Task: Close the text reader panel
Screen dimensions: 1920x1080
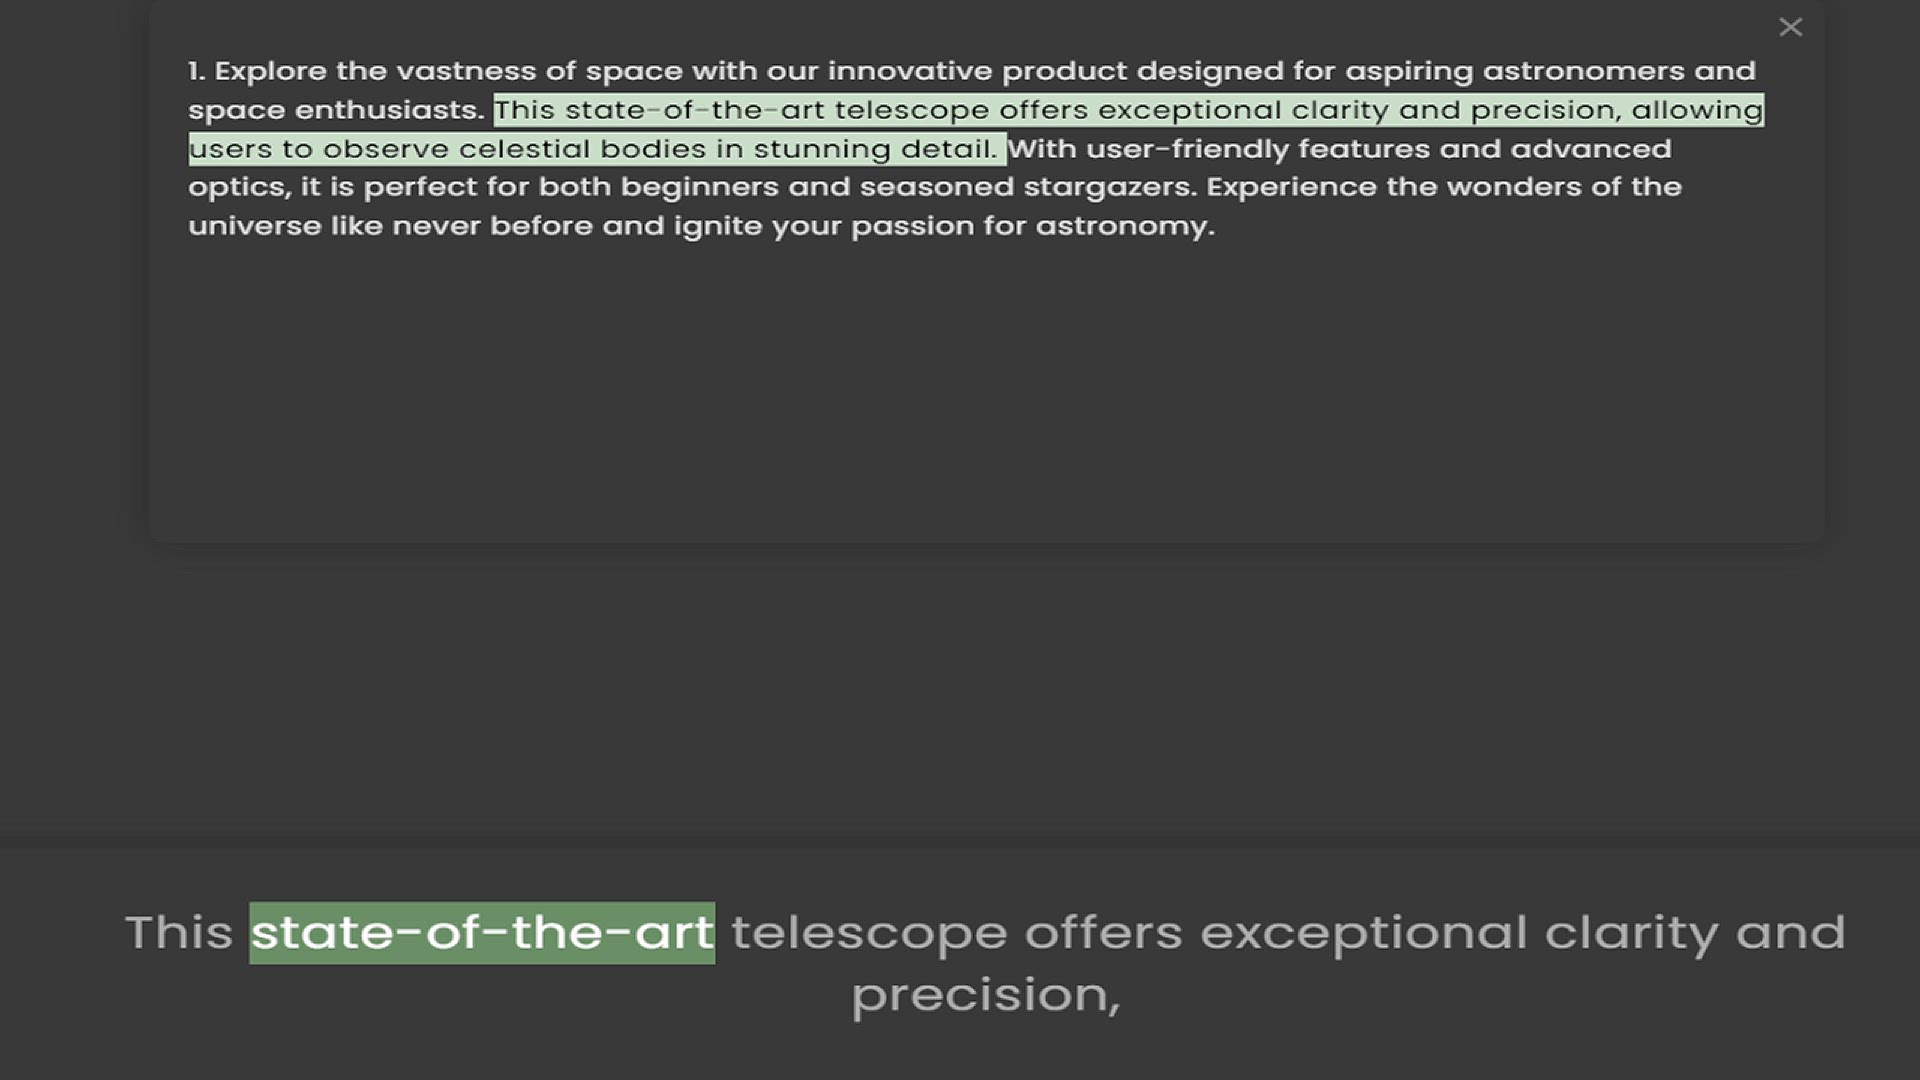Action: 1790,27
